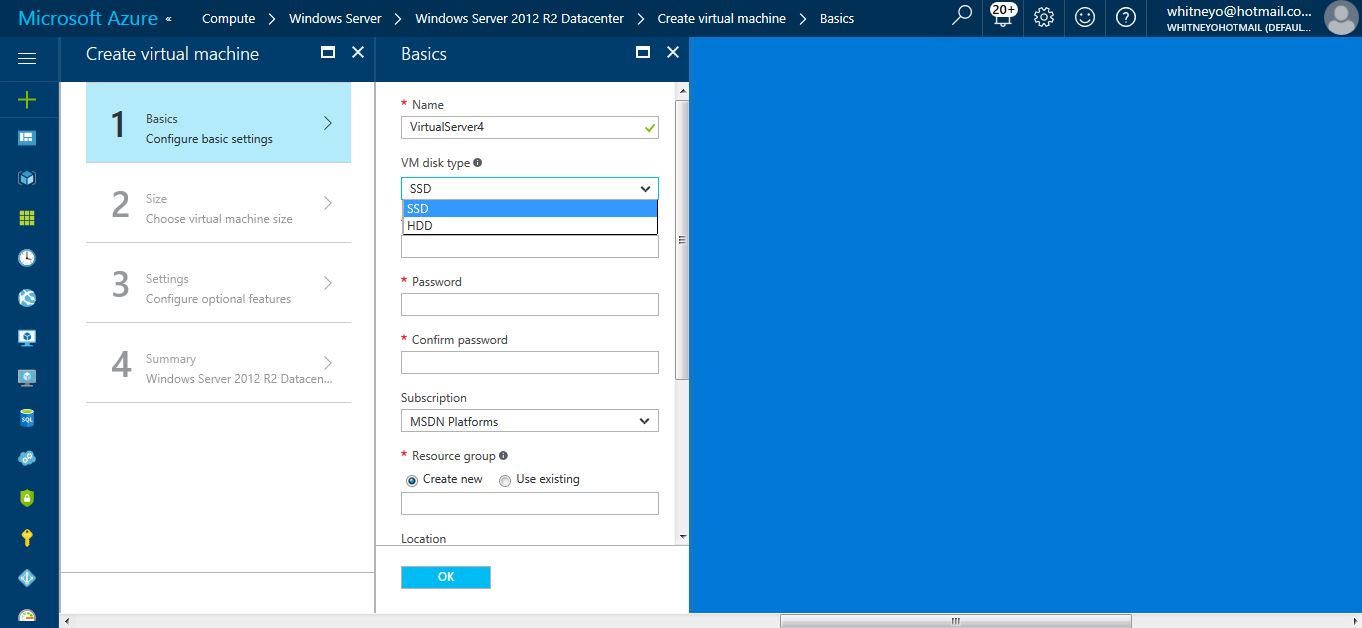The width and height of the screenshot is (1362, 628).
Task: Maximize the Basics blade
Action: (x=643, y=52)
